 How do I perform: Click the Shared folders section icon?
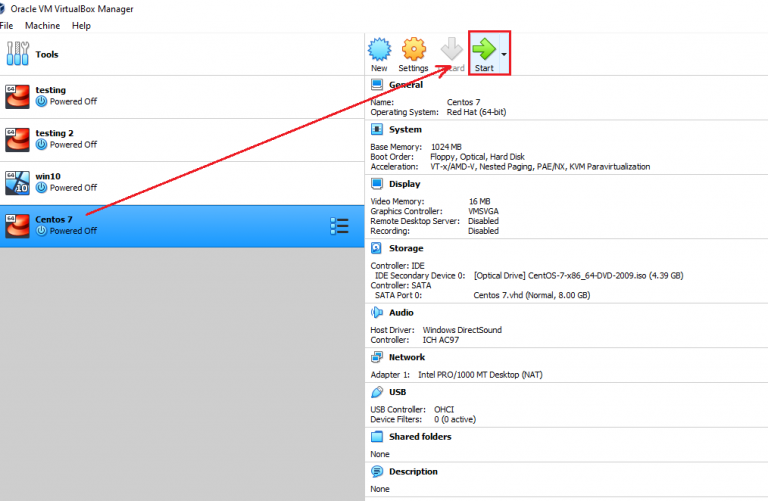tap(377, 436)
